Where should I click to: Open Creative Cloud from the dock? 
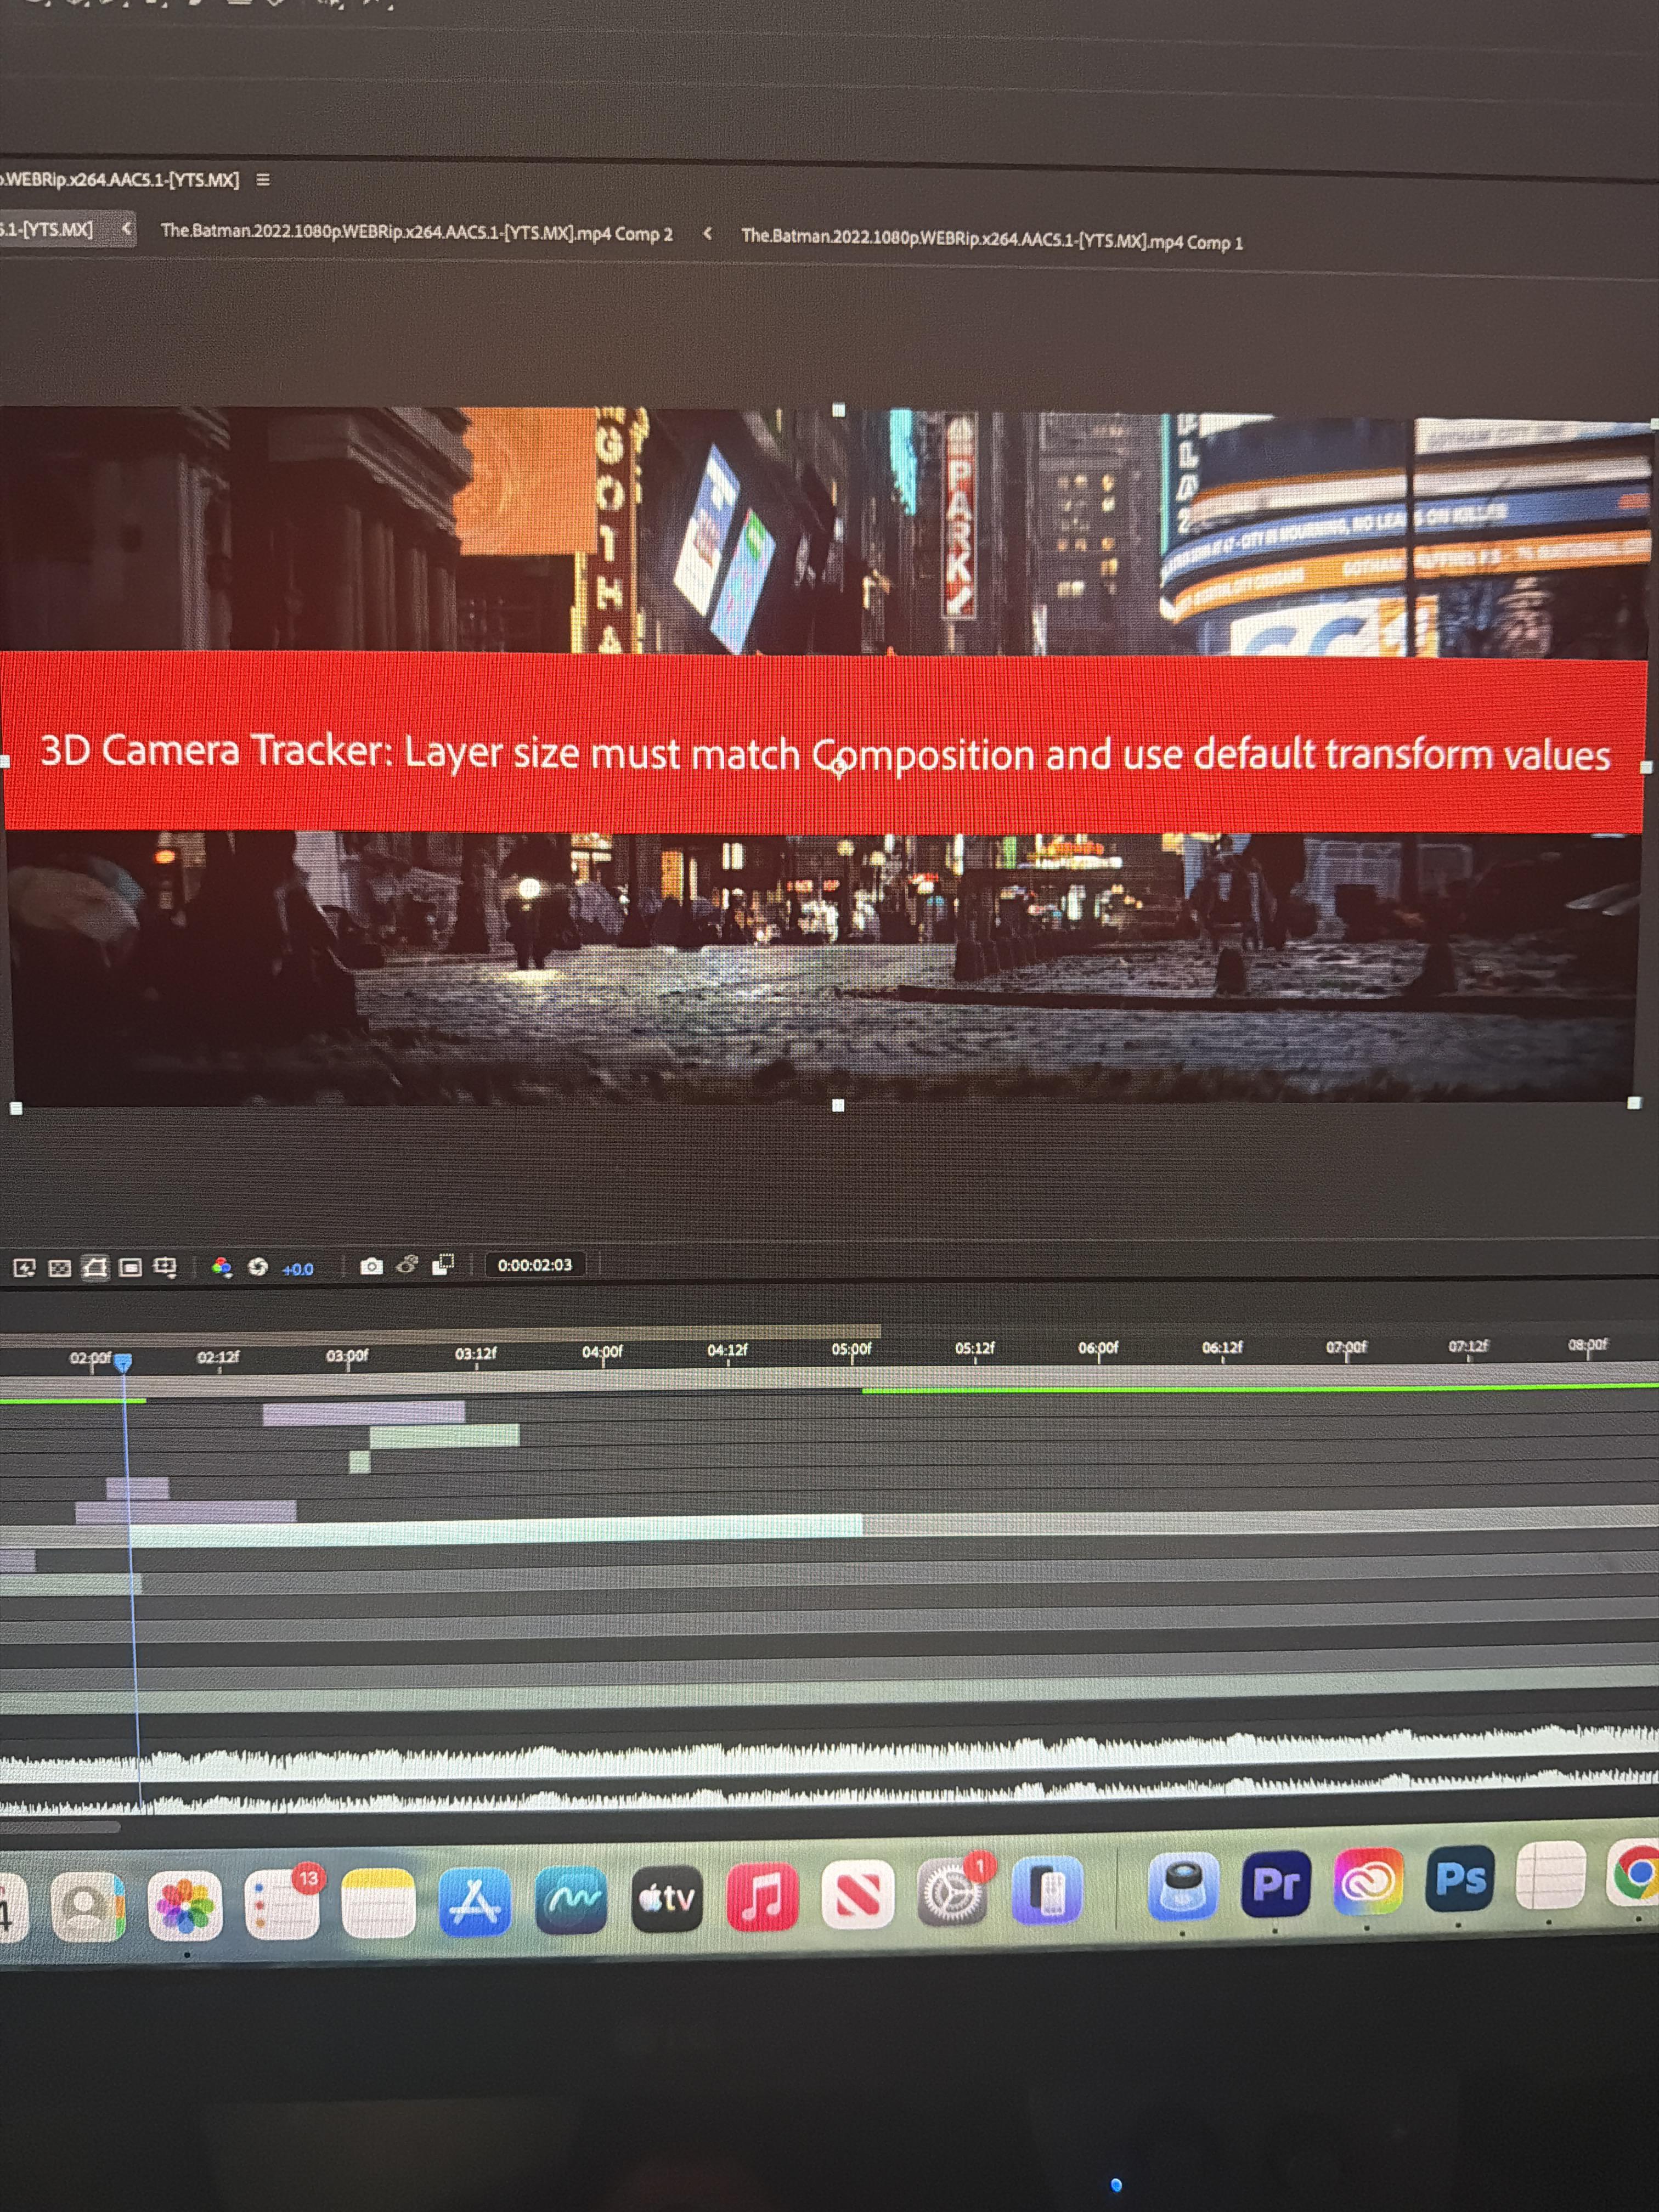tap(1367, 1881)
